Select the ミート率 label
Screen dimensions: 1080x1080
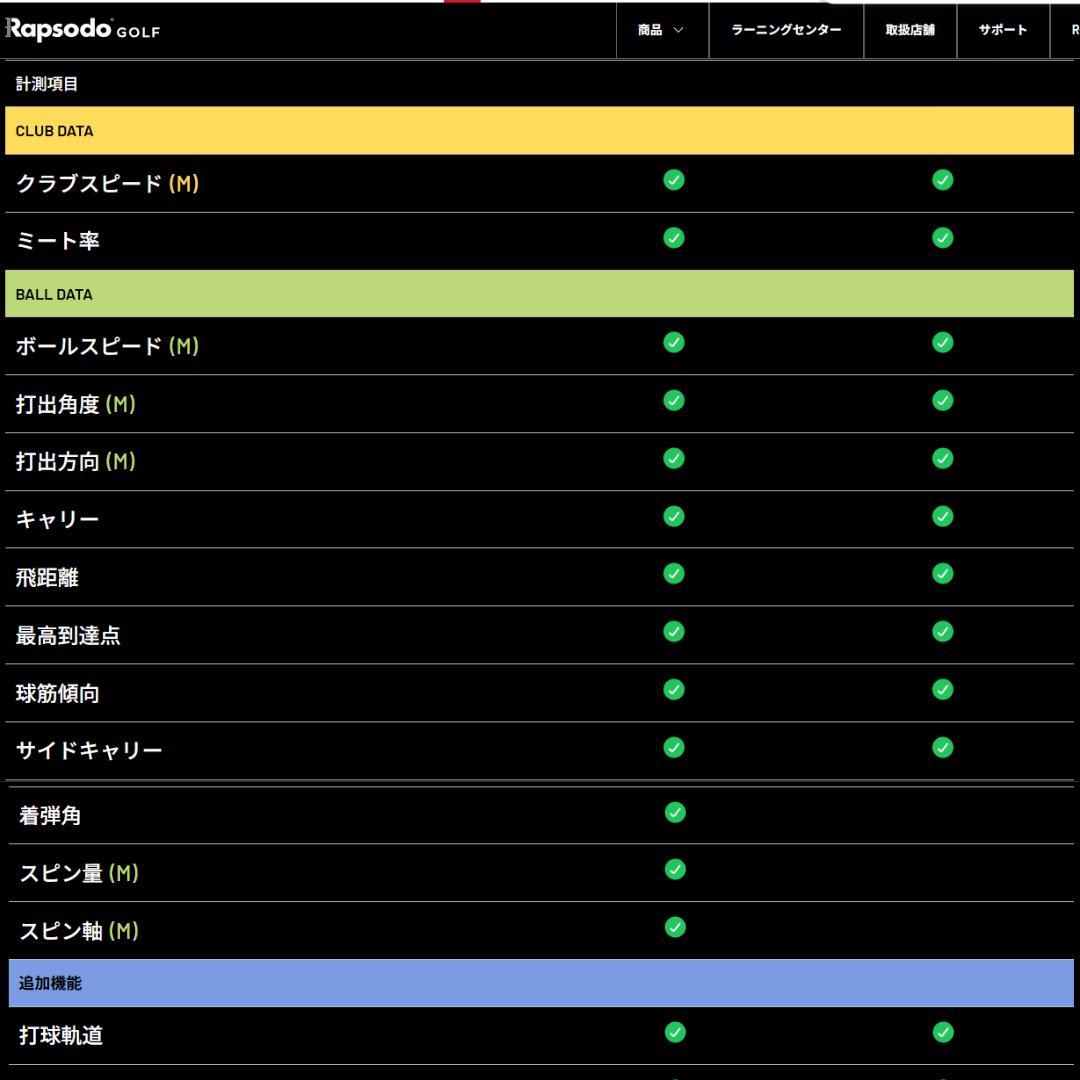tap(58, 241)
